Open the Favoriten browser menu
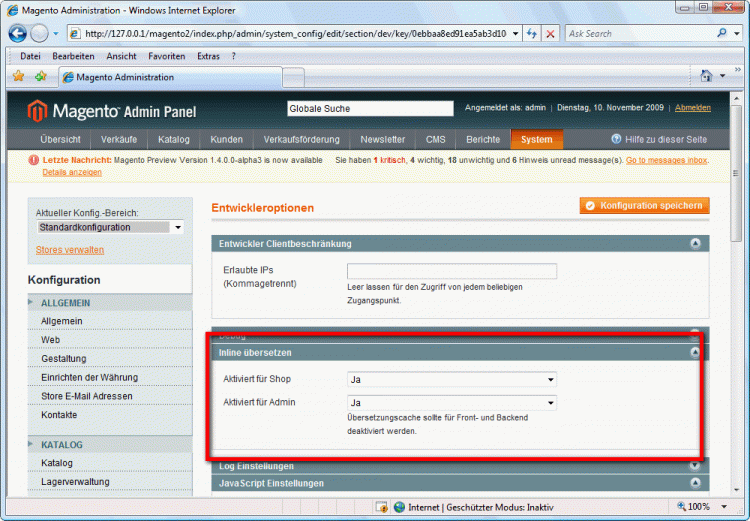 click(166, 56)
